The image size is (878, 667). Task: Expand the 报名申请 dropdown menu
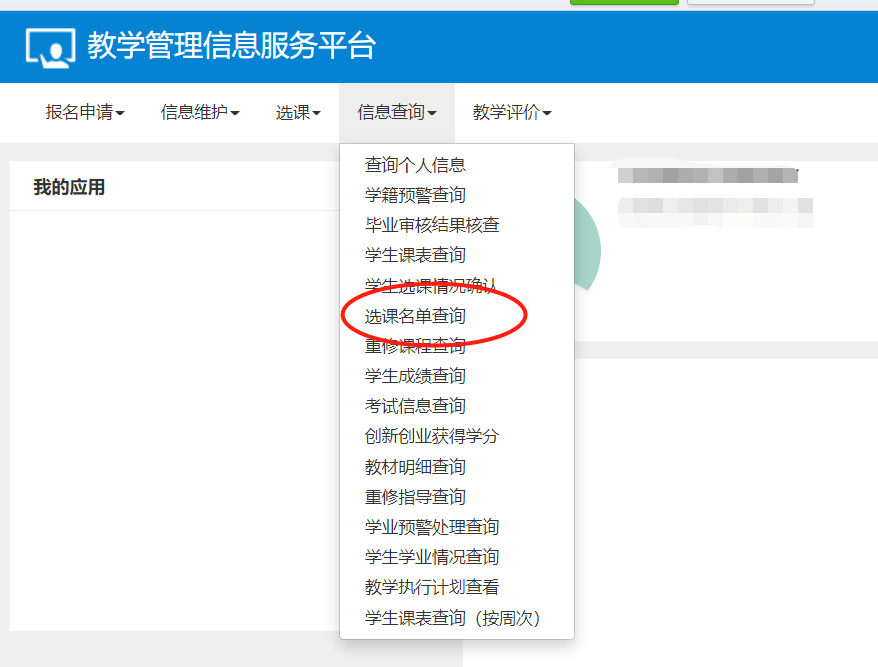tap(85, 113)
